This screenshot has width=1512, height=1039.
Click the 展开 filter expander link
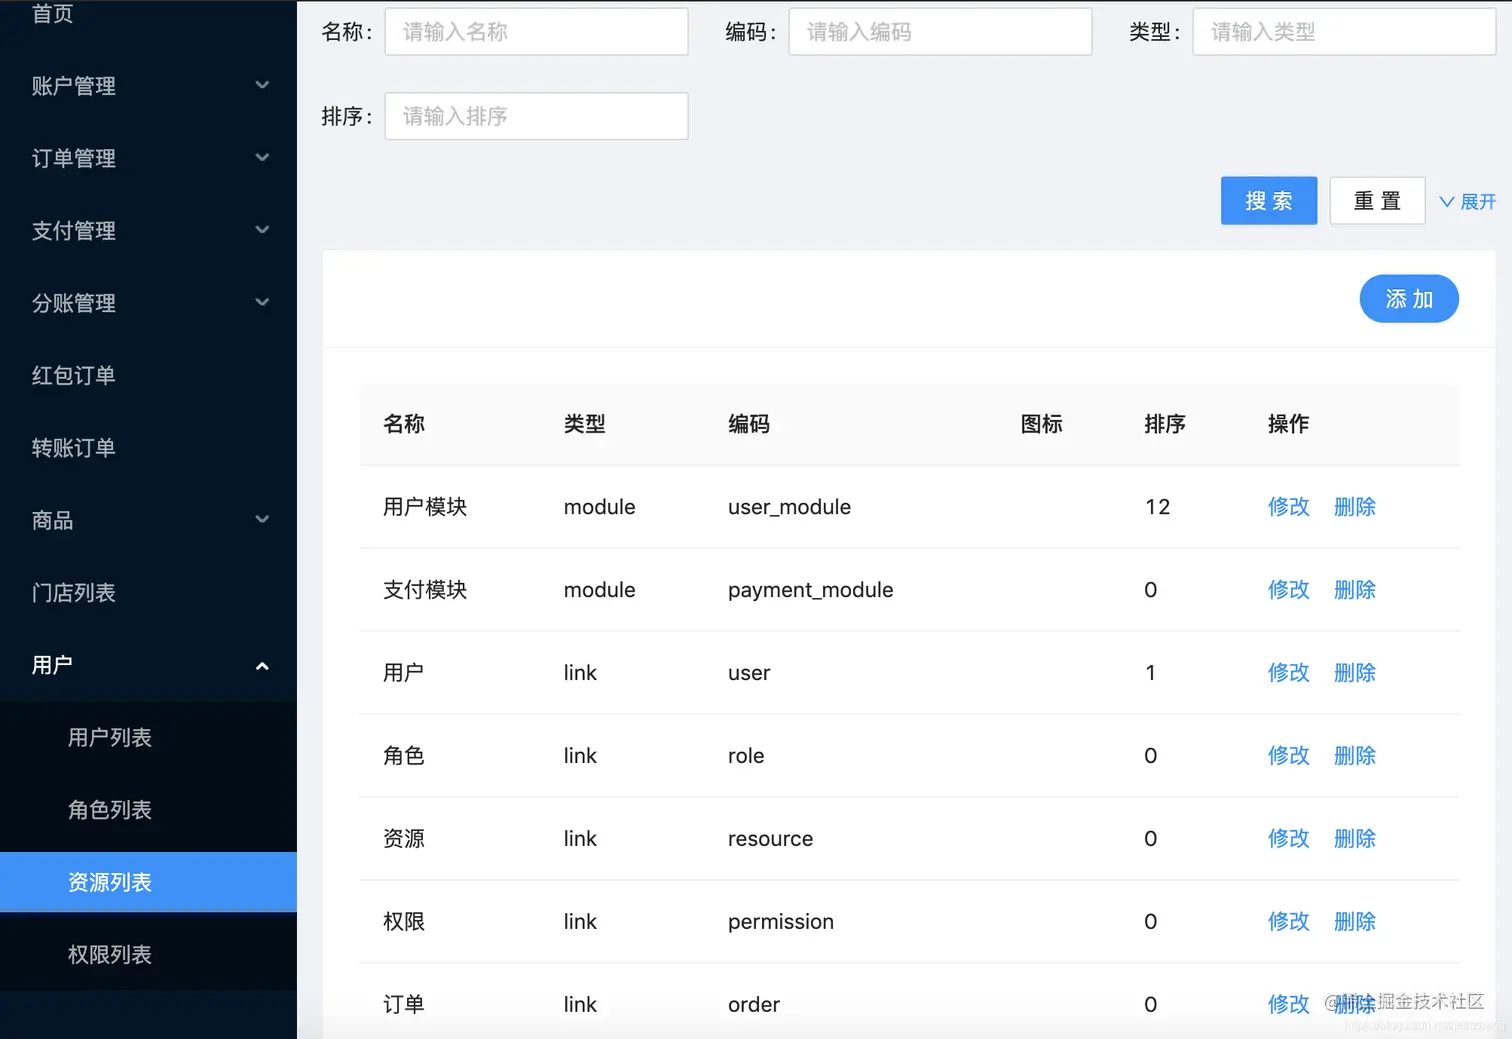tap(1467, 201)
